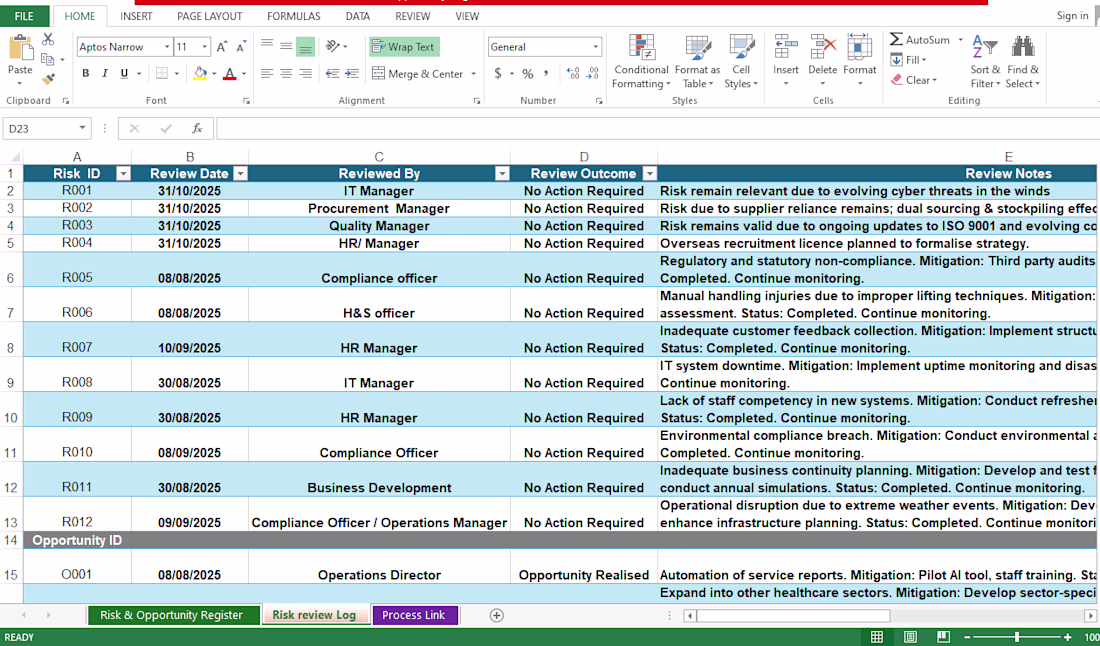The image size is (1100, 646).
Task: Click Insert cells icon
Action: point(786,48)
